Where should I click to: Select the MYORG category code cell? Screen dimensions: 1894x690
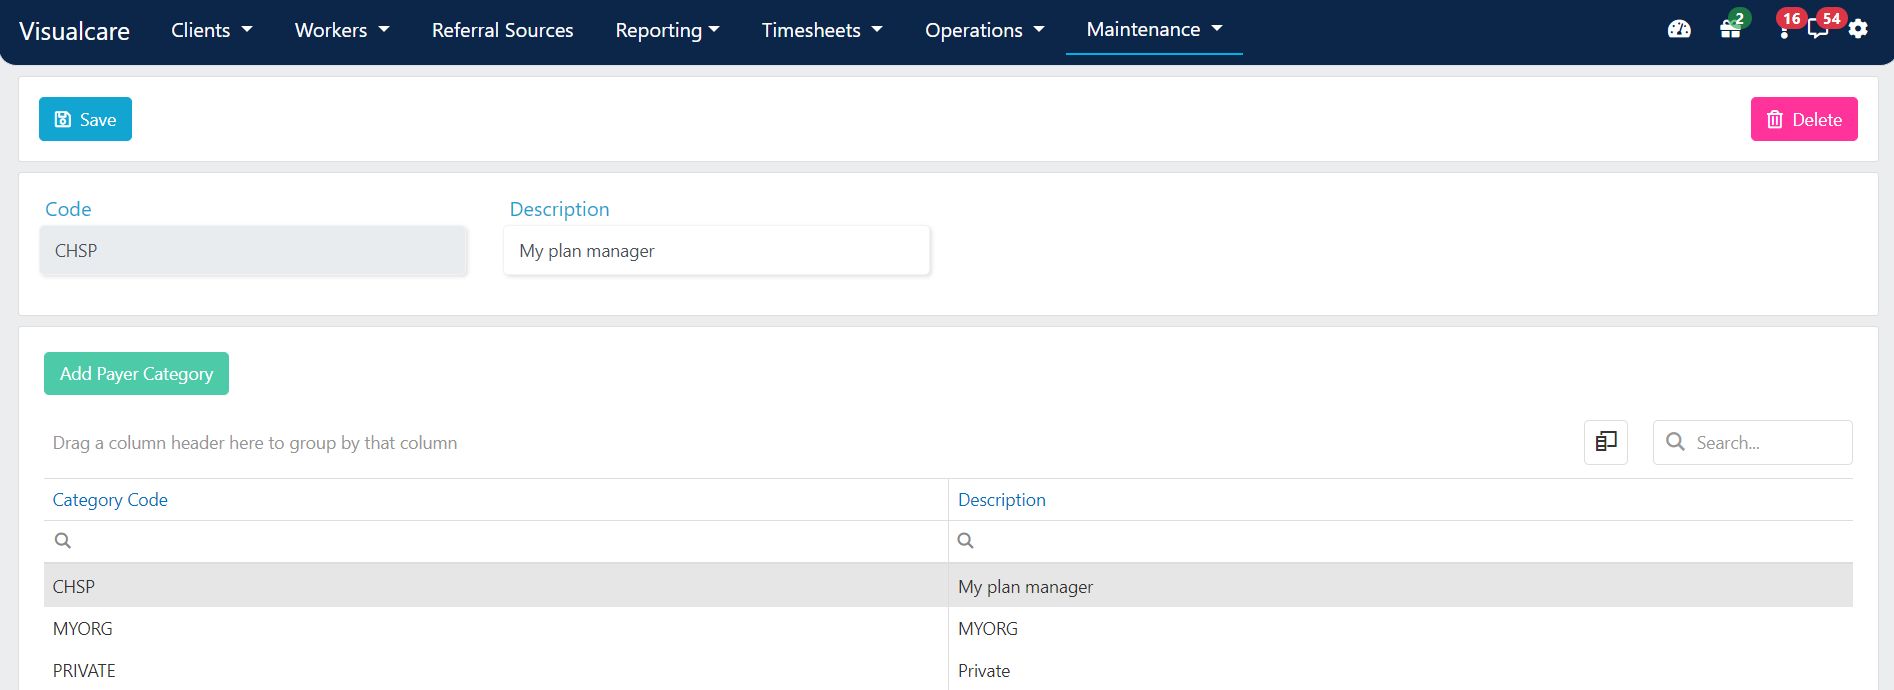click(x=496, y=628)
